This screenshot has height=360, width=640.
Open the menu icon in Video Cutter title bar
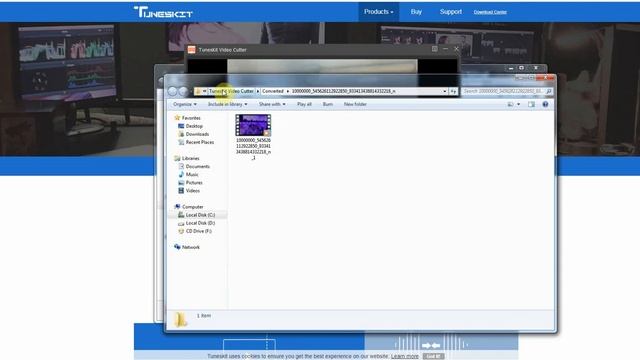[435, 49]
